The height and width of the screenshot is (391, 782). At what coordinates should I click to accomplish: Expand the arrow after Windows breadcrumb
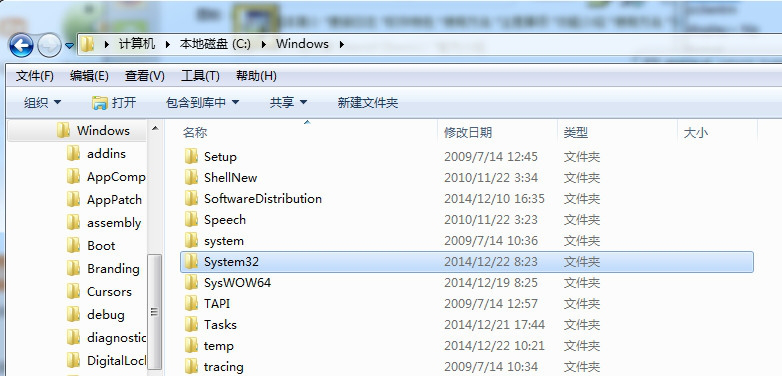[342, 44]
